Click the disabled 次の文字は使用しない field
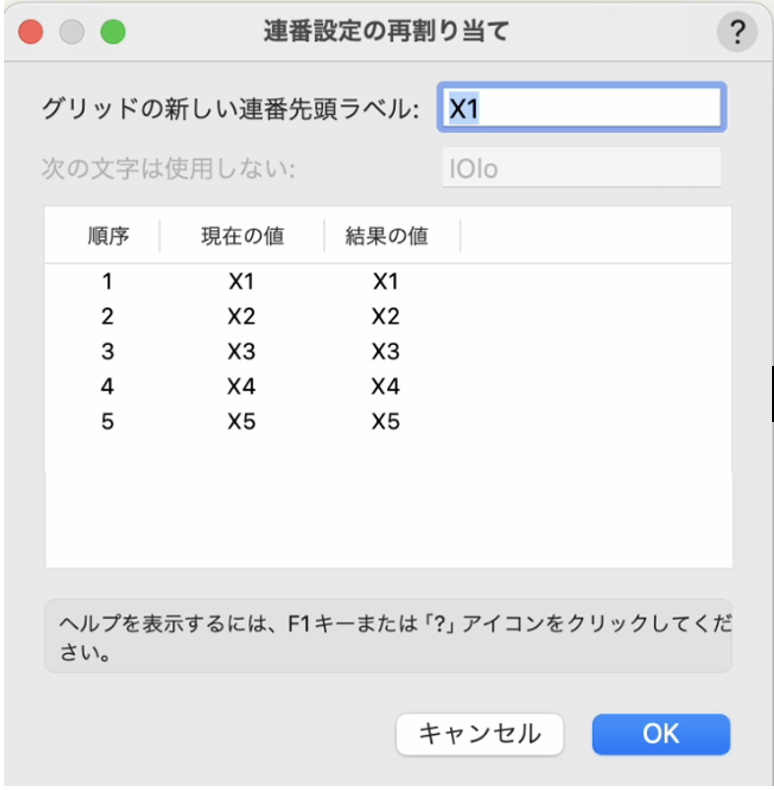The width and height of the screenshot is (774, 790). (x=581, y=168)
